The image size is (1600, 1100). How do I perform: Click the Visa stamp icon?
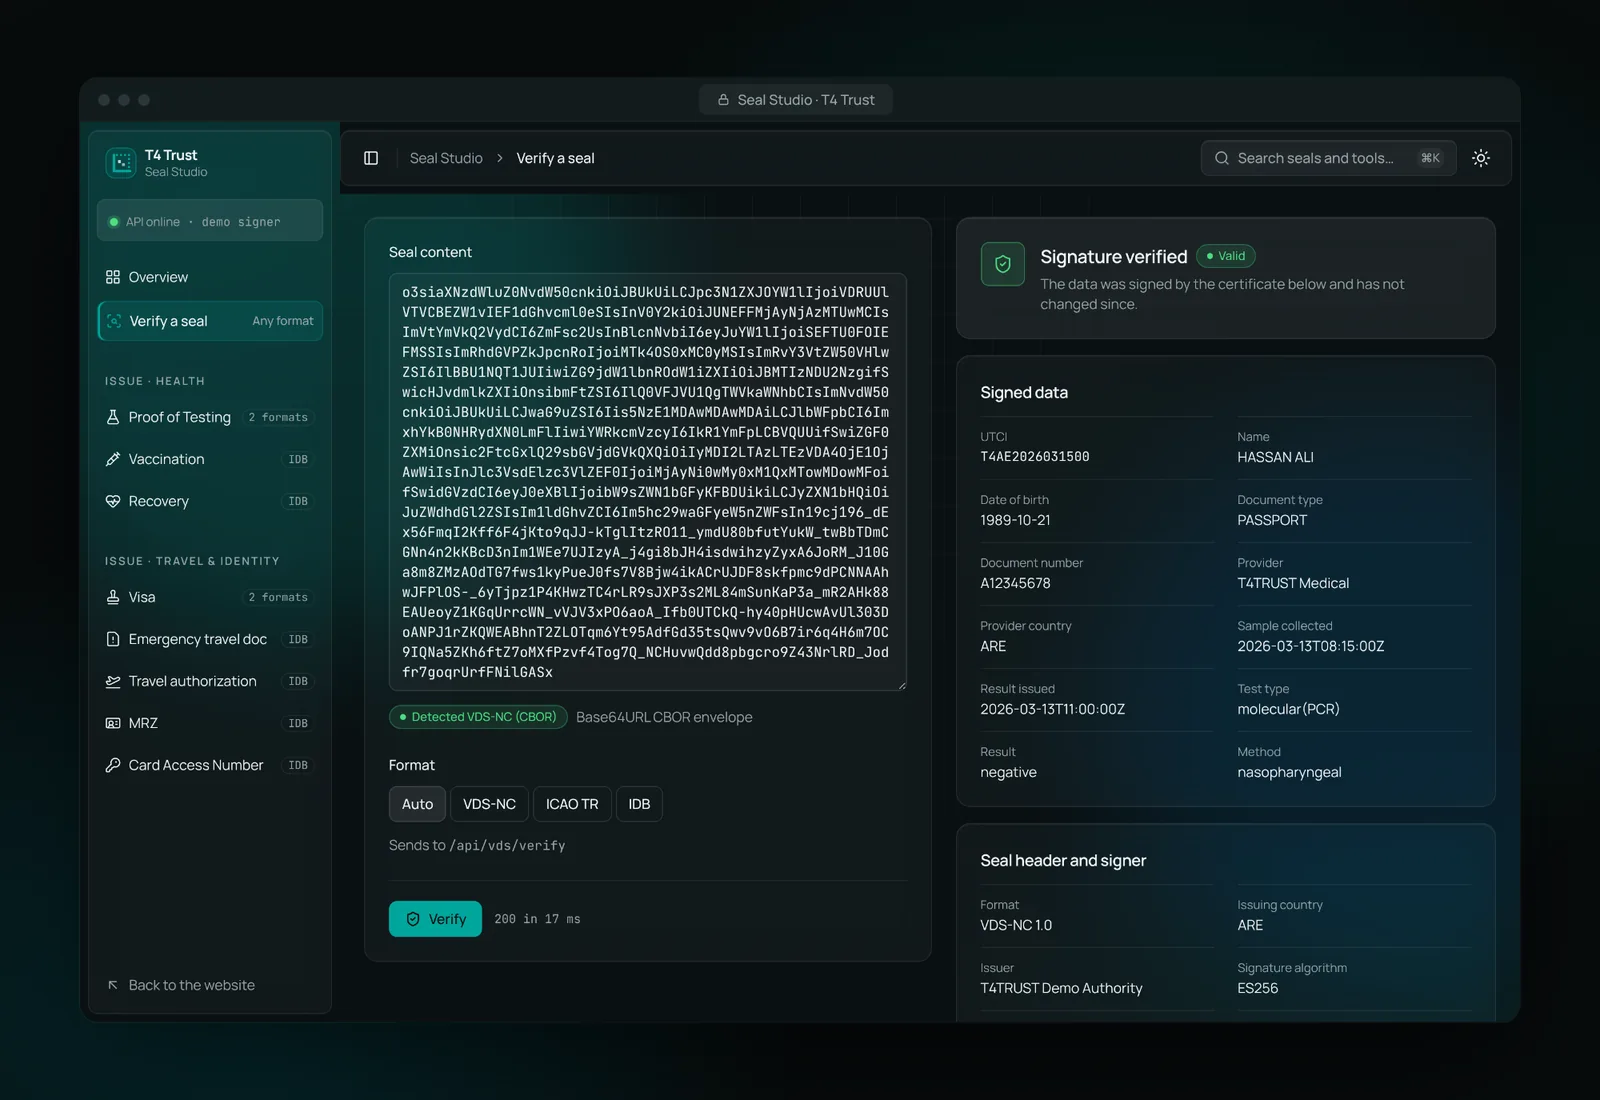[x=113, y=597]
